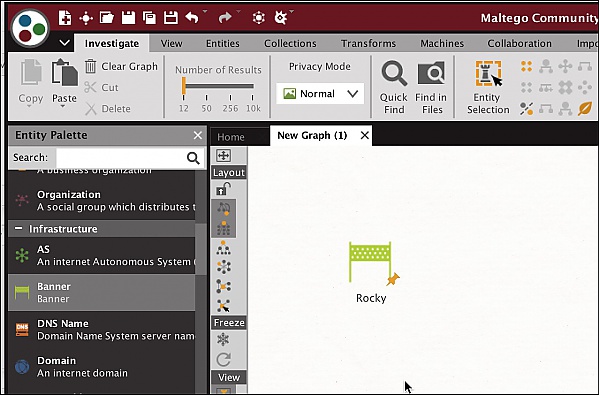Select the New Graph (1) tab

(312, 135)
